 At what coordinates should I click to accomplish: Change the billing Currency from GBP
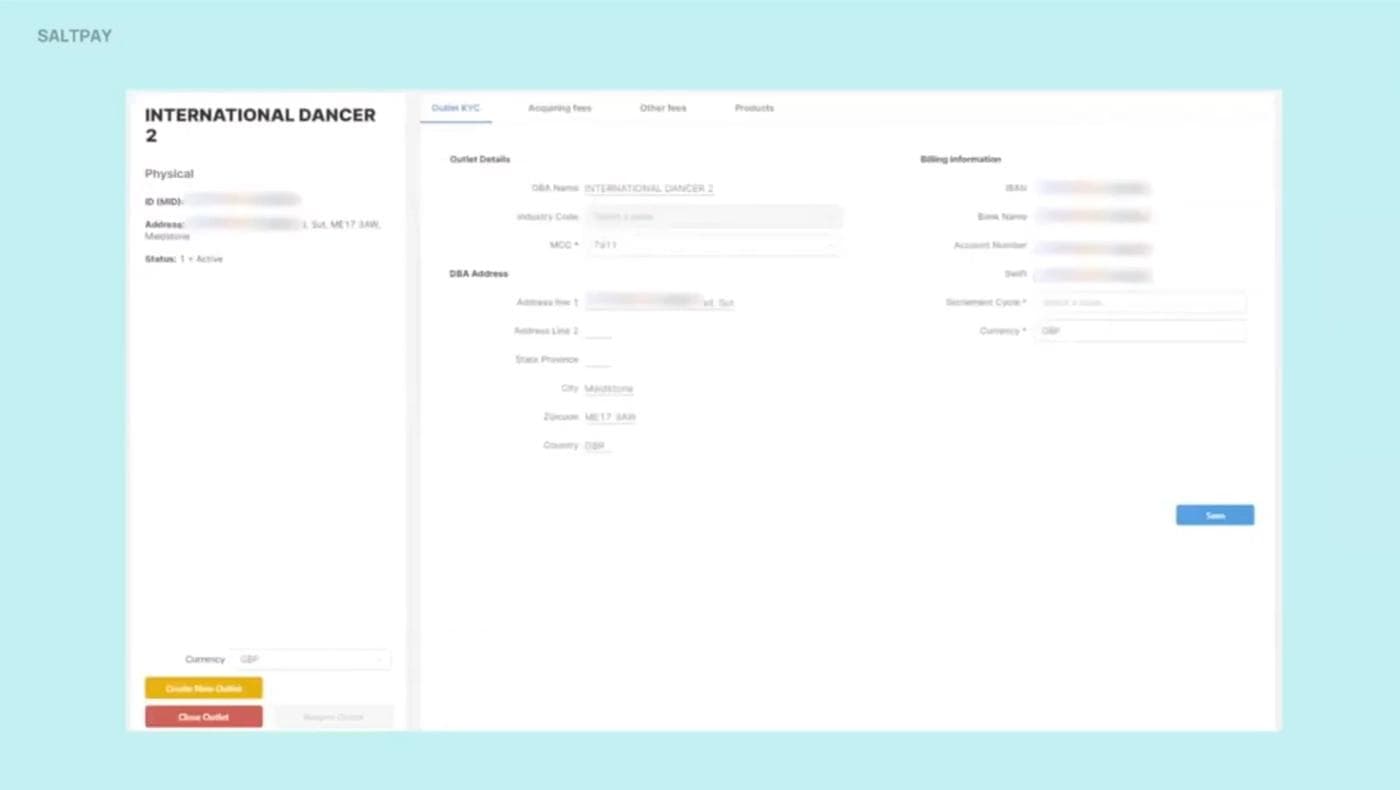[1139, 330]
